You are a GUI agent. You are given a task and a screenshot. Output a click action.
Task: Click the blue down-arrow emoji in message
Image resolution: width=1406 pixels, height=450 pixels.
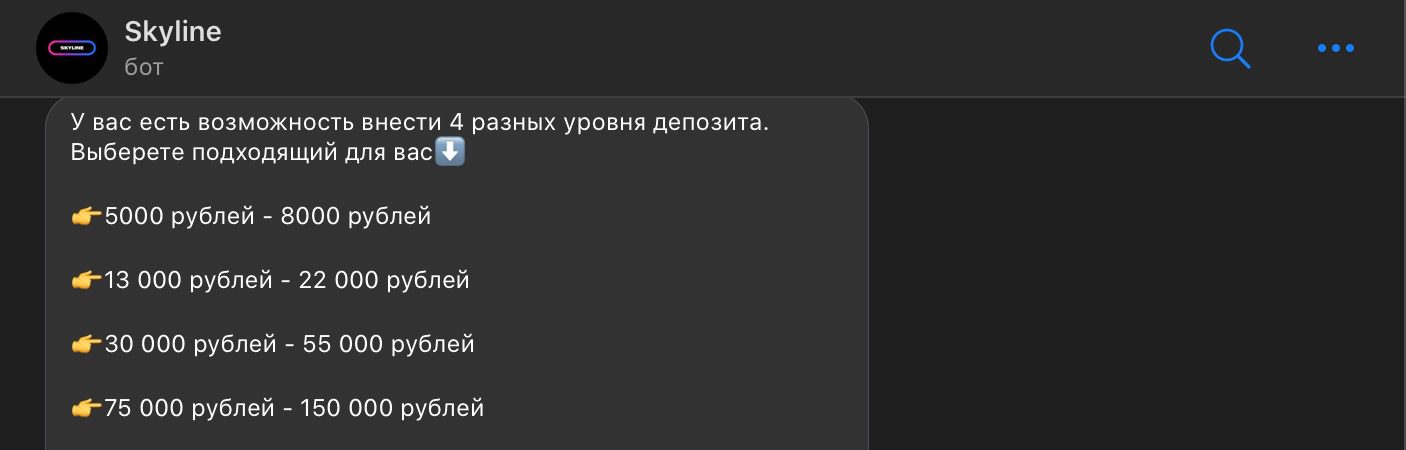pyautogui.click(x=450, y=153)
